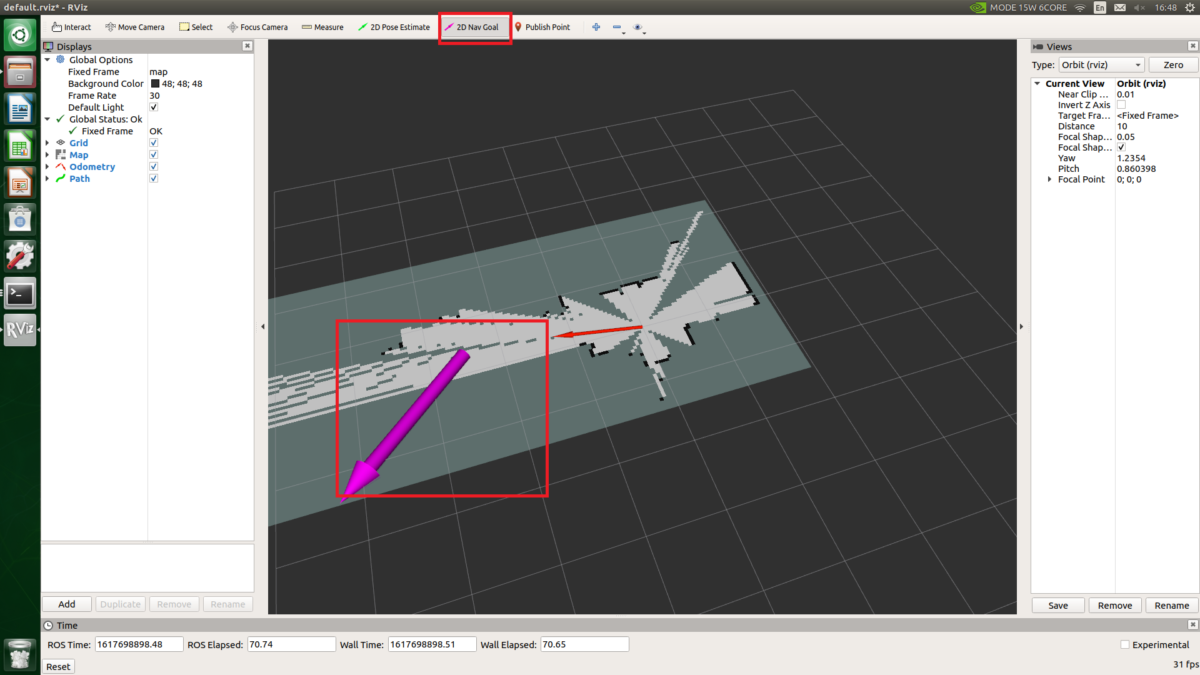
Task: Expand the Path display properties
Action: [x=45, y=178]
